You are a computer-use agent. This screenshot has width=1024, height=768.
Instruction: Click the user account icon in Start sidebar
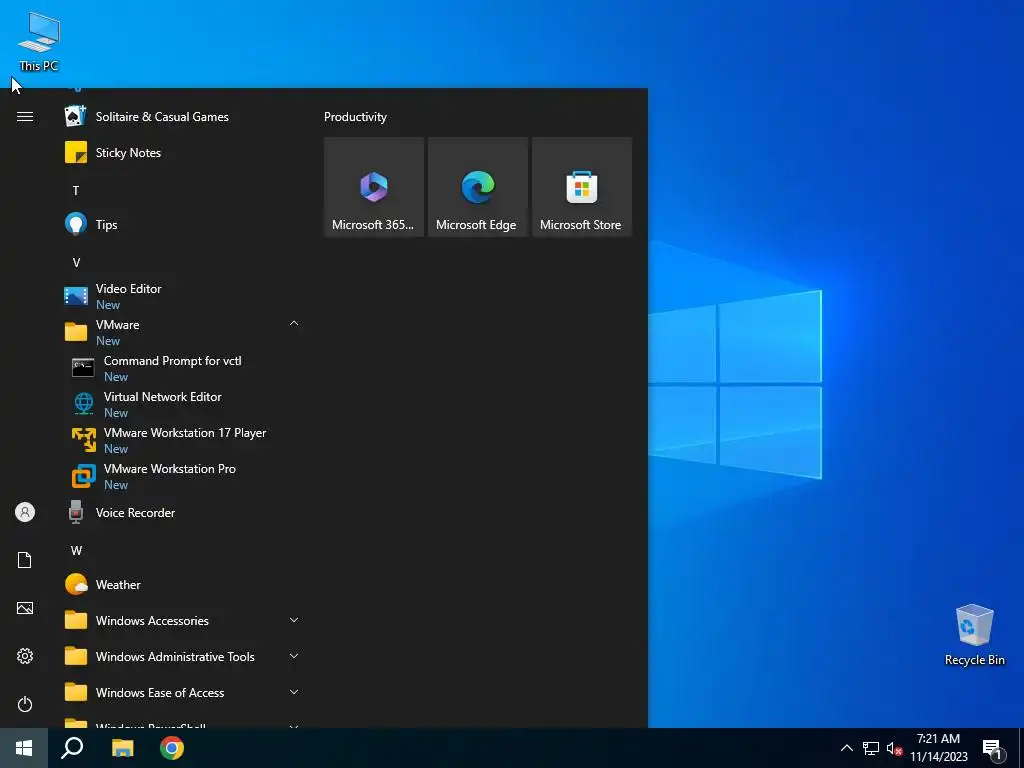25,512
